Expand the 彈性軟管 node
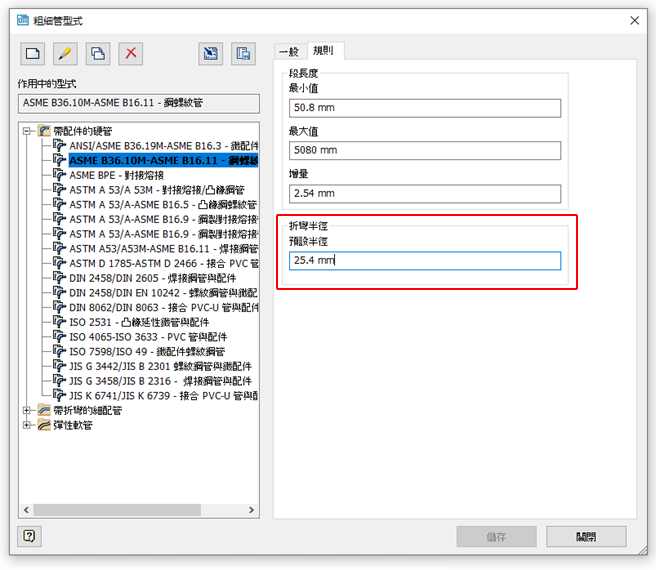656x570 pixels. point(27,425)
